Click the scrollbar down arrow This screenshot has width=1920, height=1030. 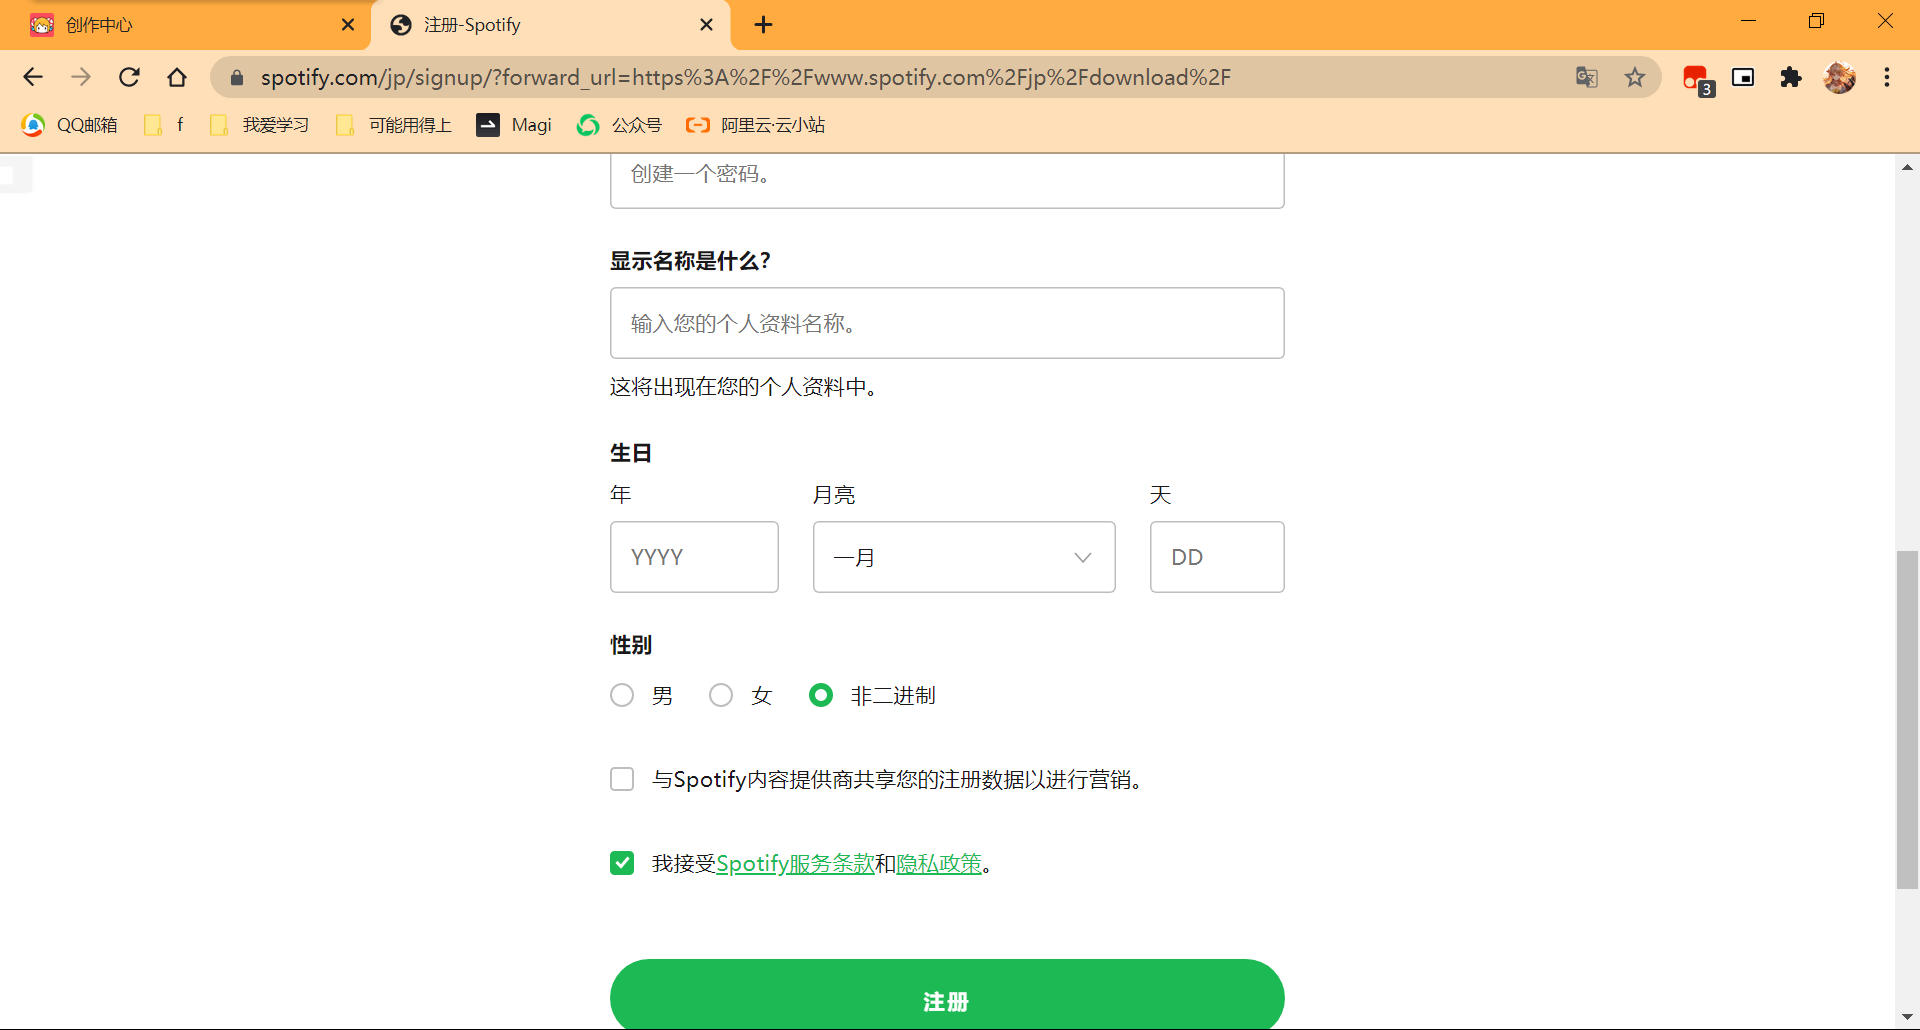[1907, 1017]
